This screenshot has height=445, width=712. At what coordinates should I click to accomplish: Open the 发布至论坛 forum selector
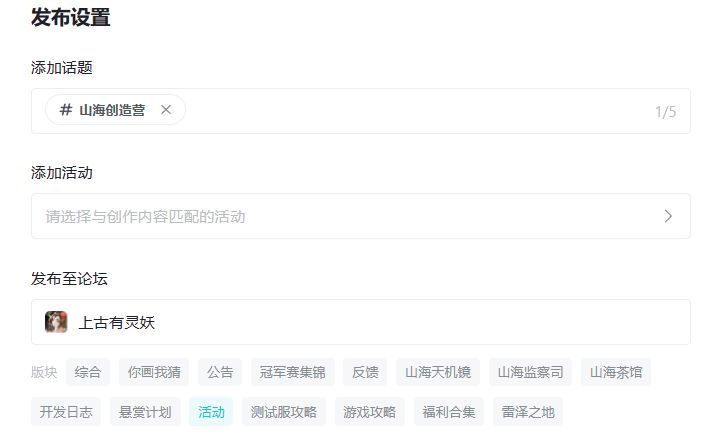pos(360,322)
